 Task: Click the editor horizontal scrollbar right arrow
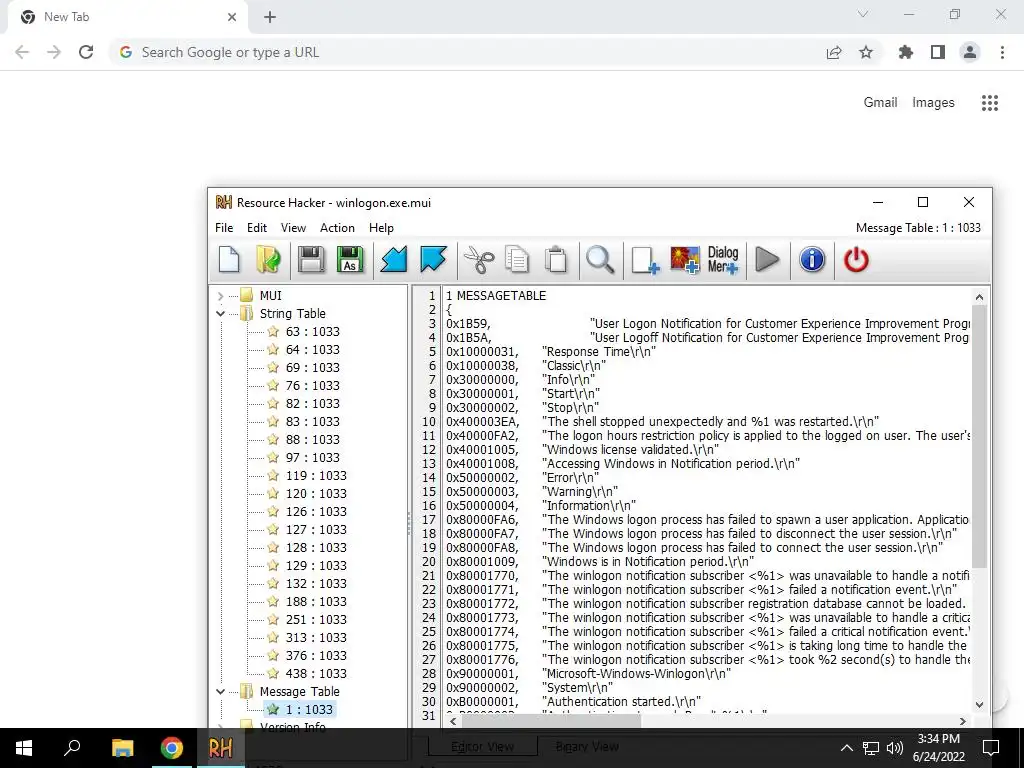(963, 721)
